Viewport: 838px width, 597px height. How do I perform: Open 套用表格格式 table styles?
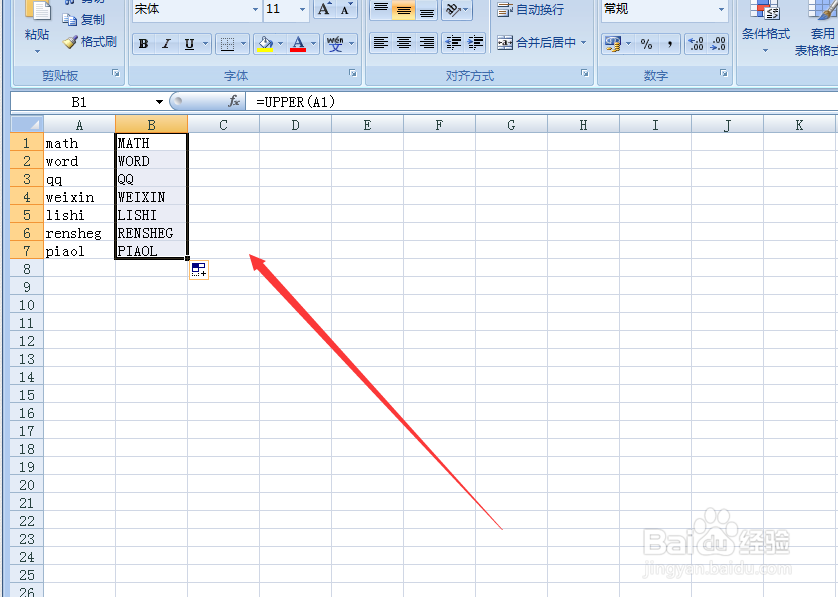click(x=817, y=27)
